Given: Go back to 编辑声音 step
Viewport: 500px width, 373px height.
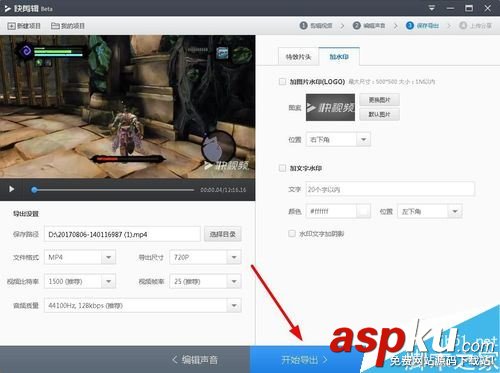Looking at the screenshot, I should click(195, 360).
